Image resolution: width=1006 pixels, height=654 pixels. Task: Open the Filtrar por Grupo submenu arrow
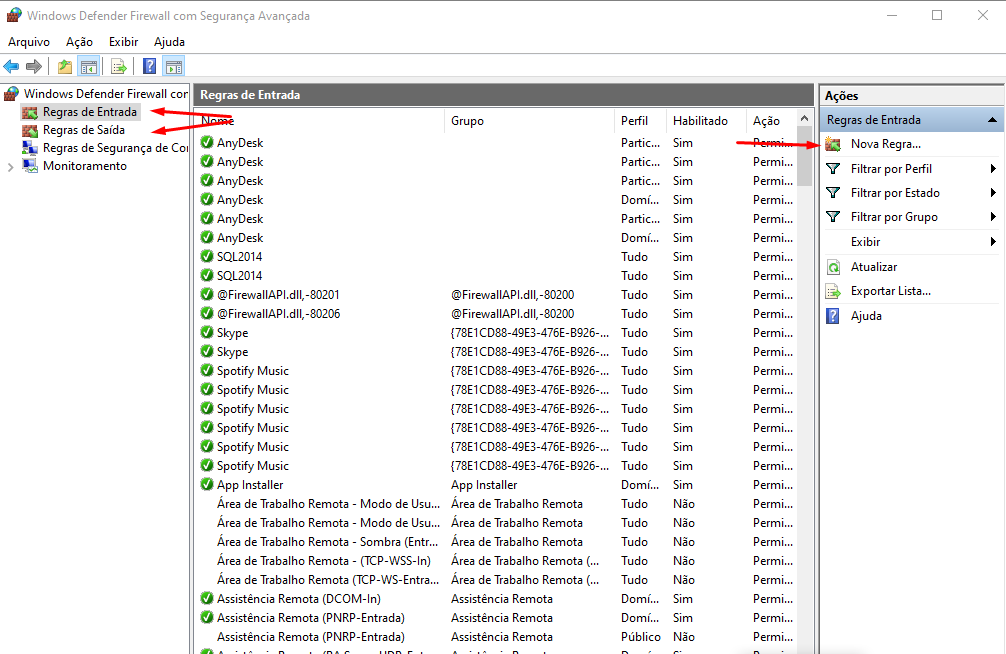pyautogui.click(x=993, y=218)
